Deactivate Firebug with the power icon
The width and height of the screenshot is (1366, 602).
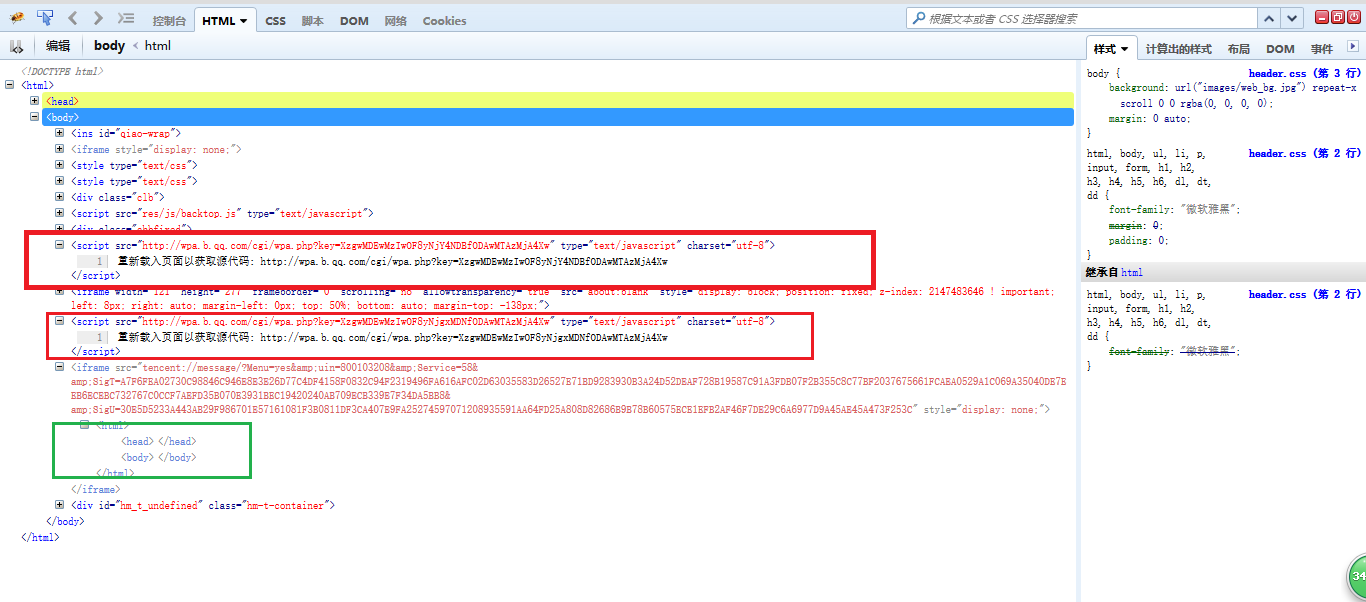[x=1354, y=17]
